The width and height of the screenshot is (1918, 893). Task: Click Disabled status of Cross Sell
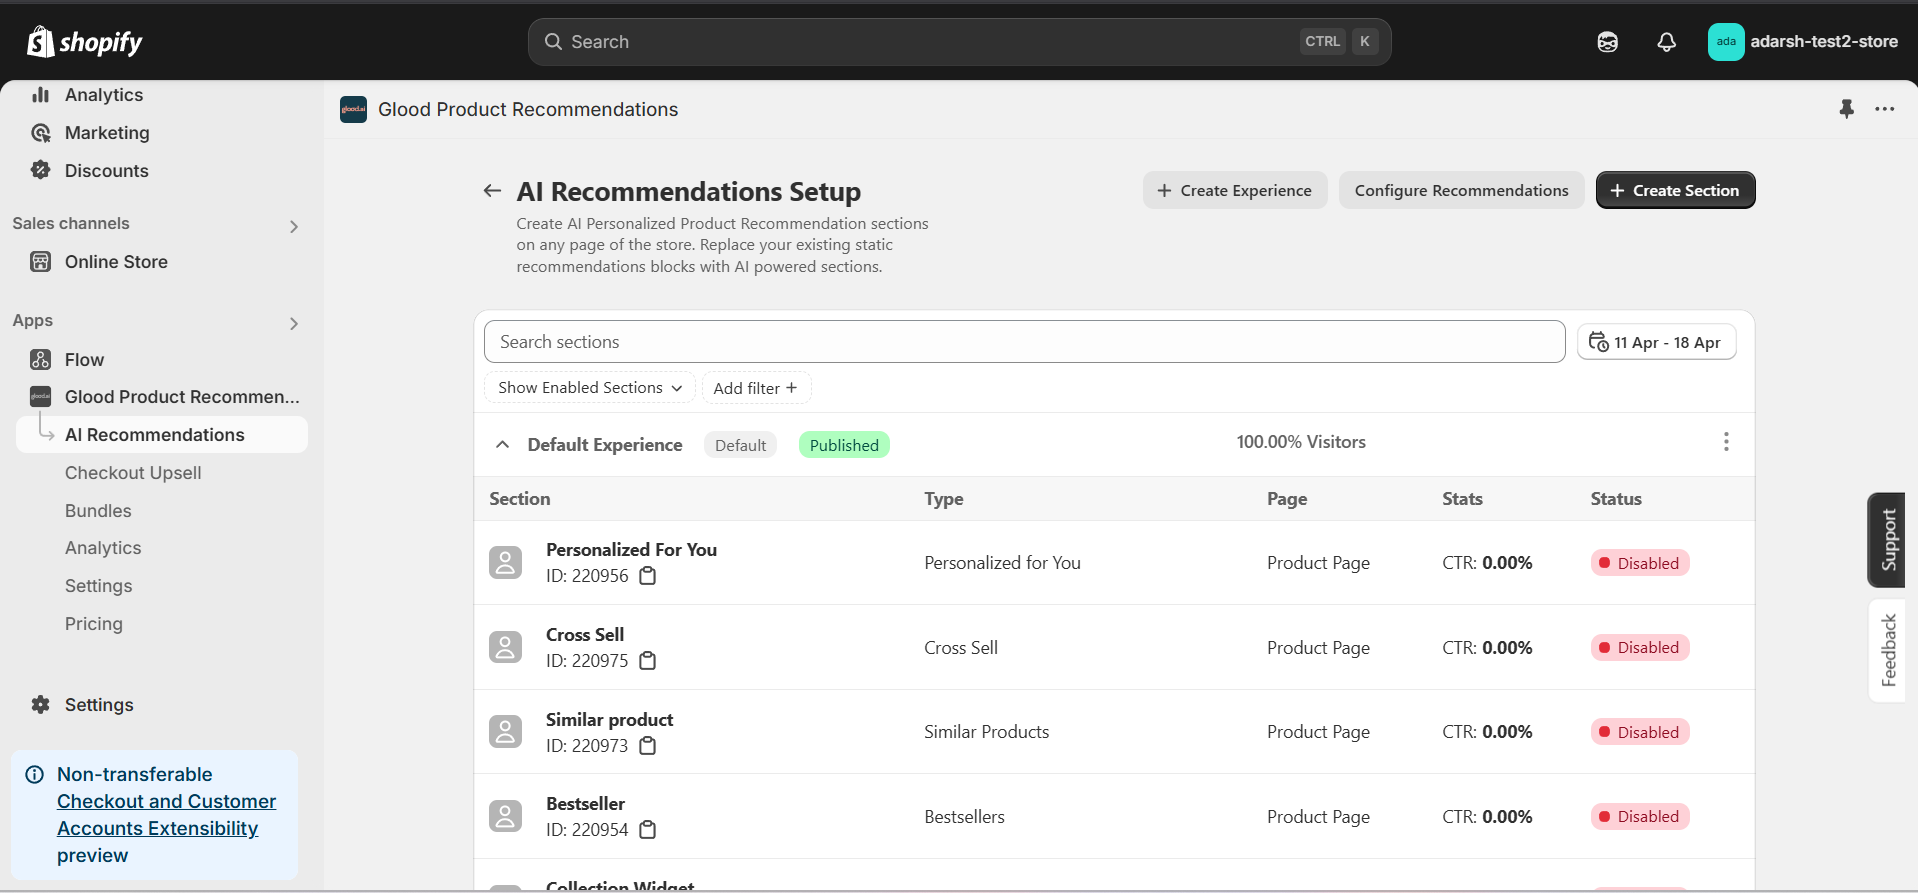1640,648
